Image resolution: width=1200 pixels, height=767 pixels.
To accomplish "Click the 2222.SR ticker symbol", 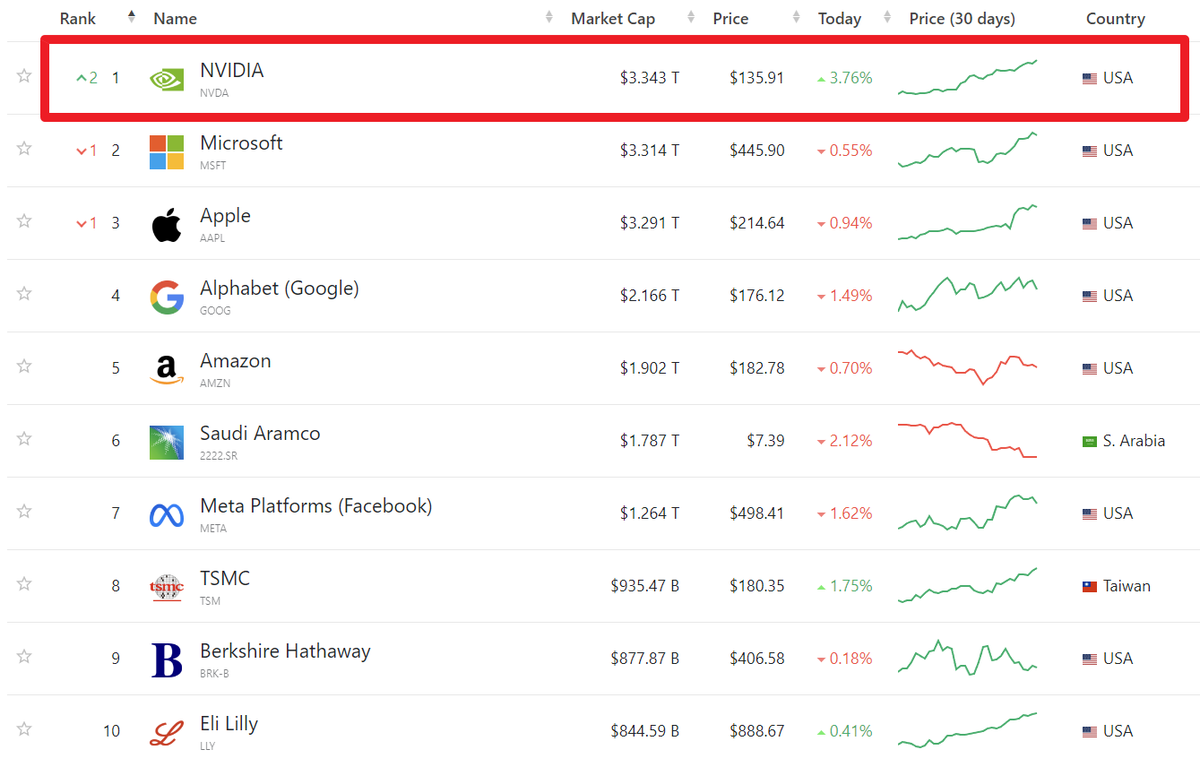I will [219, 456].
